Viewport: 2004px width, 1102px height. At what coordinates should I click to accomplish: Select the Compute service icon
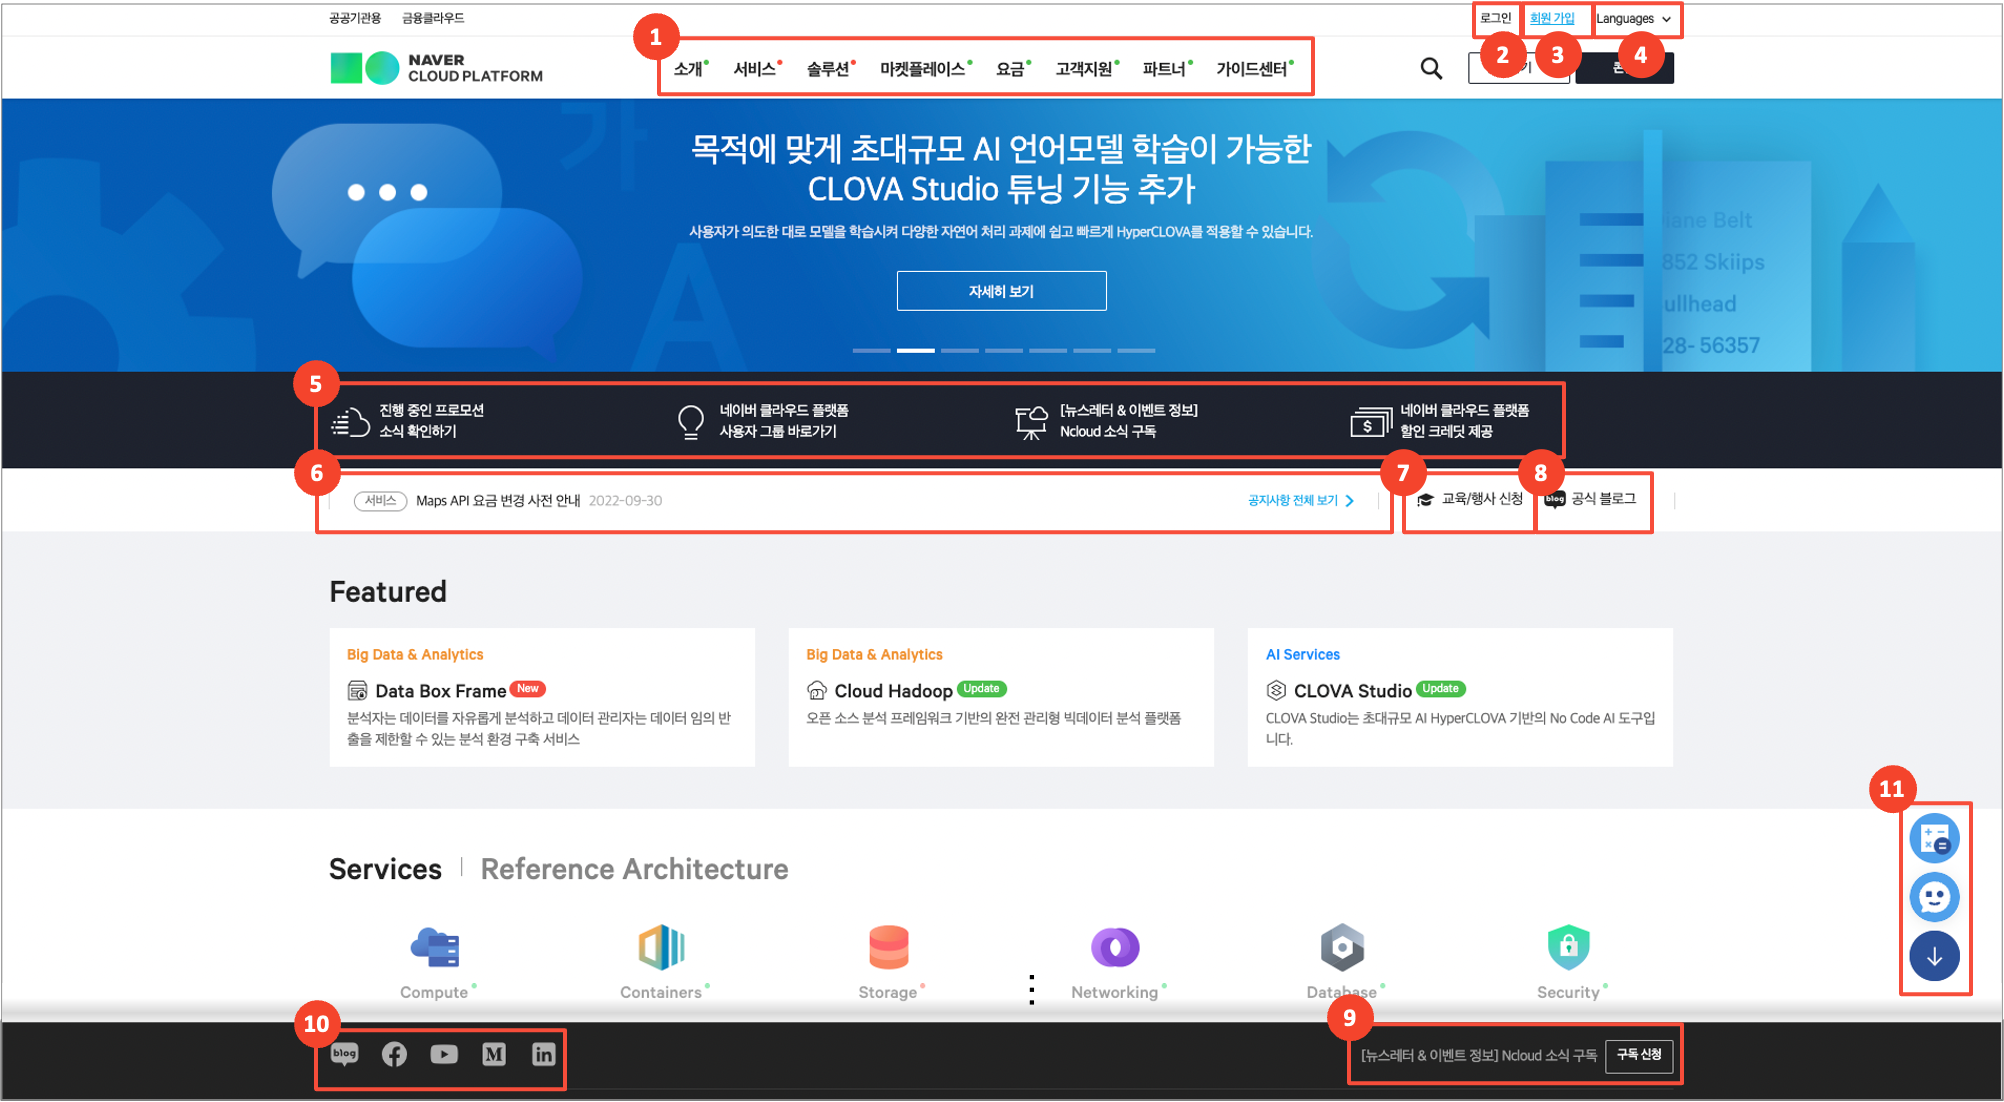tap(435, 947)
